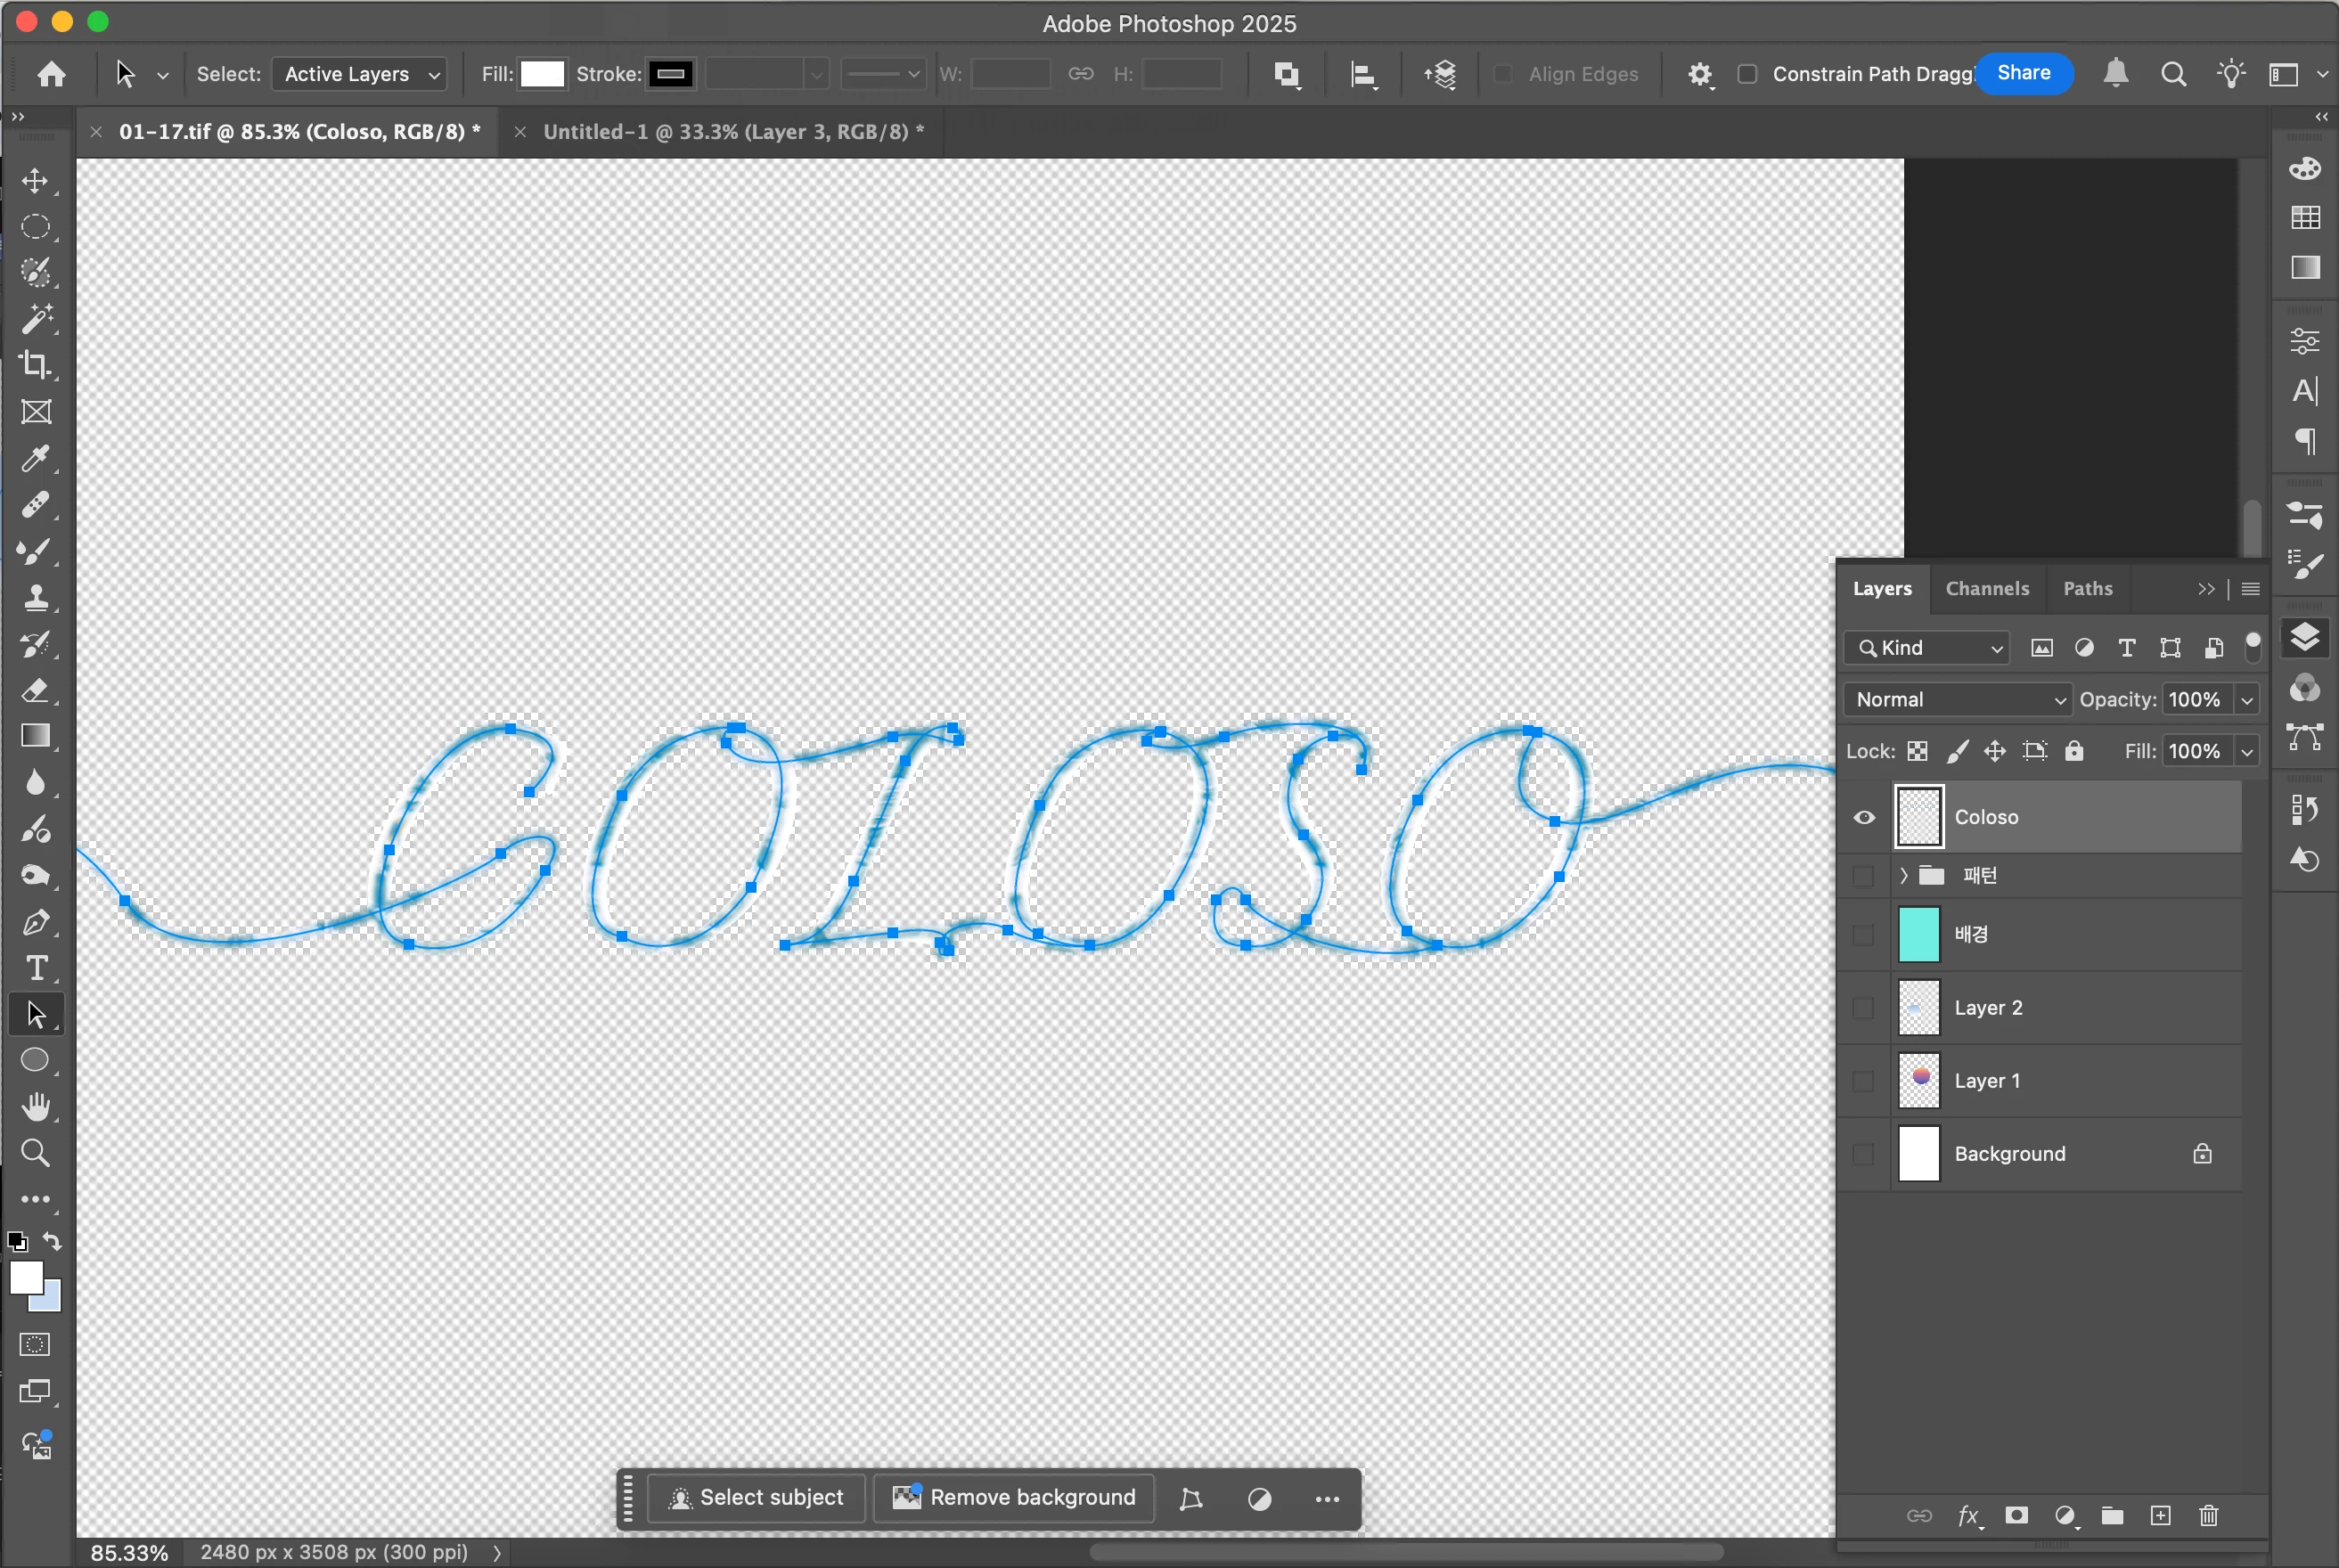Viewport: 2339px width, 1568px height.
Task: Click the layer effects fx icon
Action: 1967,1516
